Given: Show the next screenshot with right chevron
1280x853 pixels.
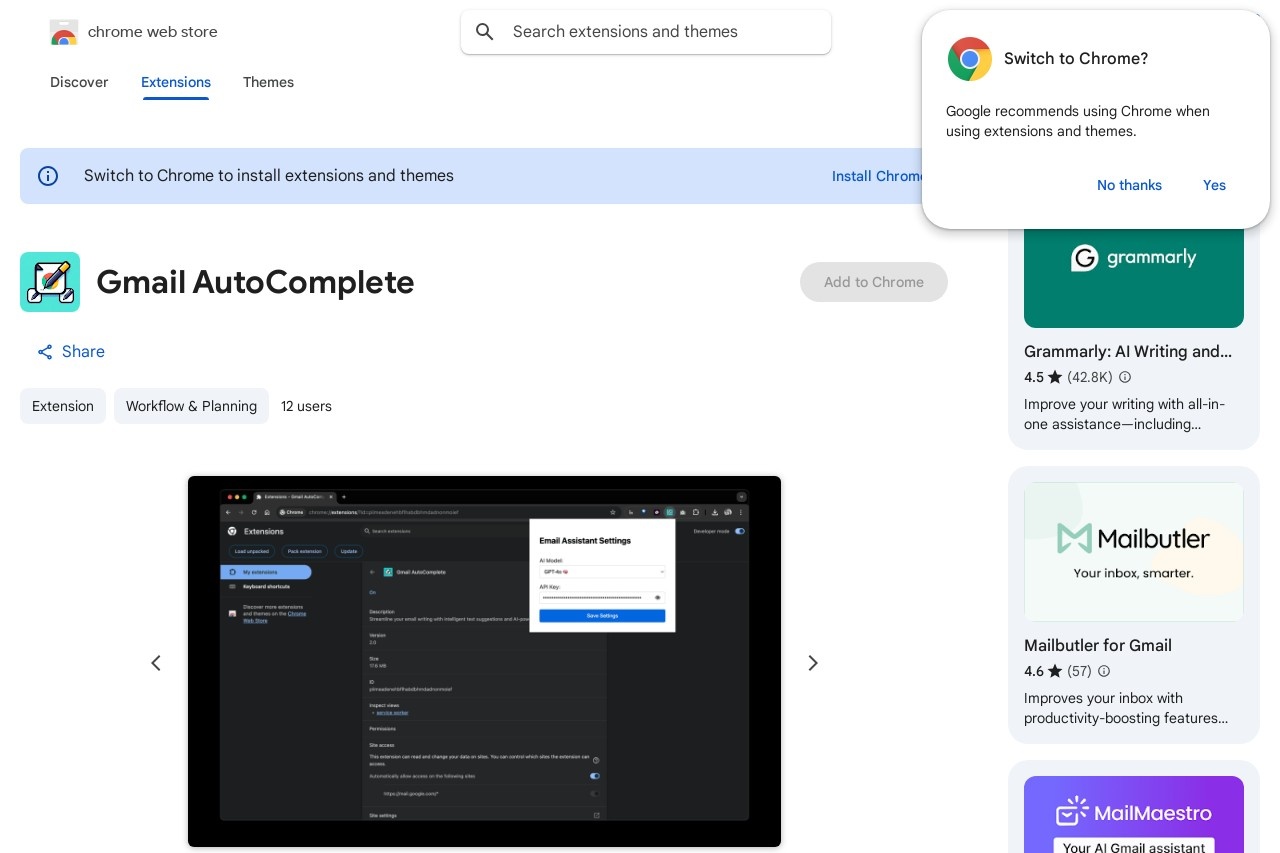Looking at the screenshot, I should (813, 663).
